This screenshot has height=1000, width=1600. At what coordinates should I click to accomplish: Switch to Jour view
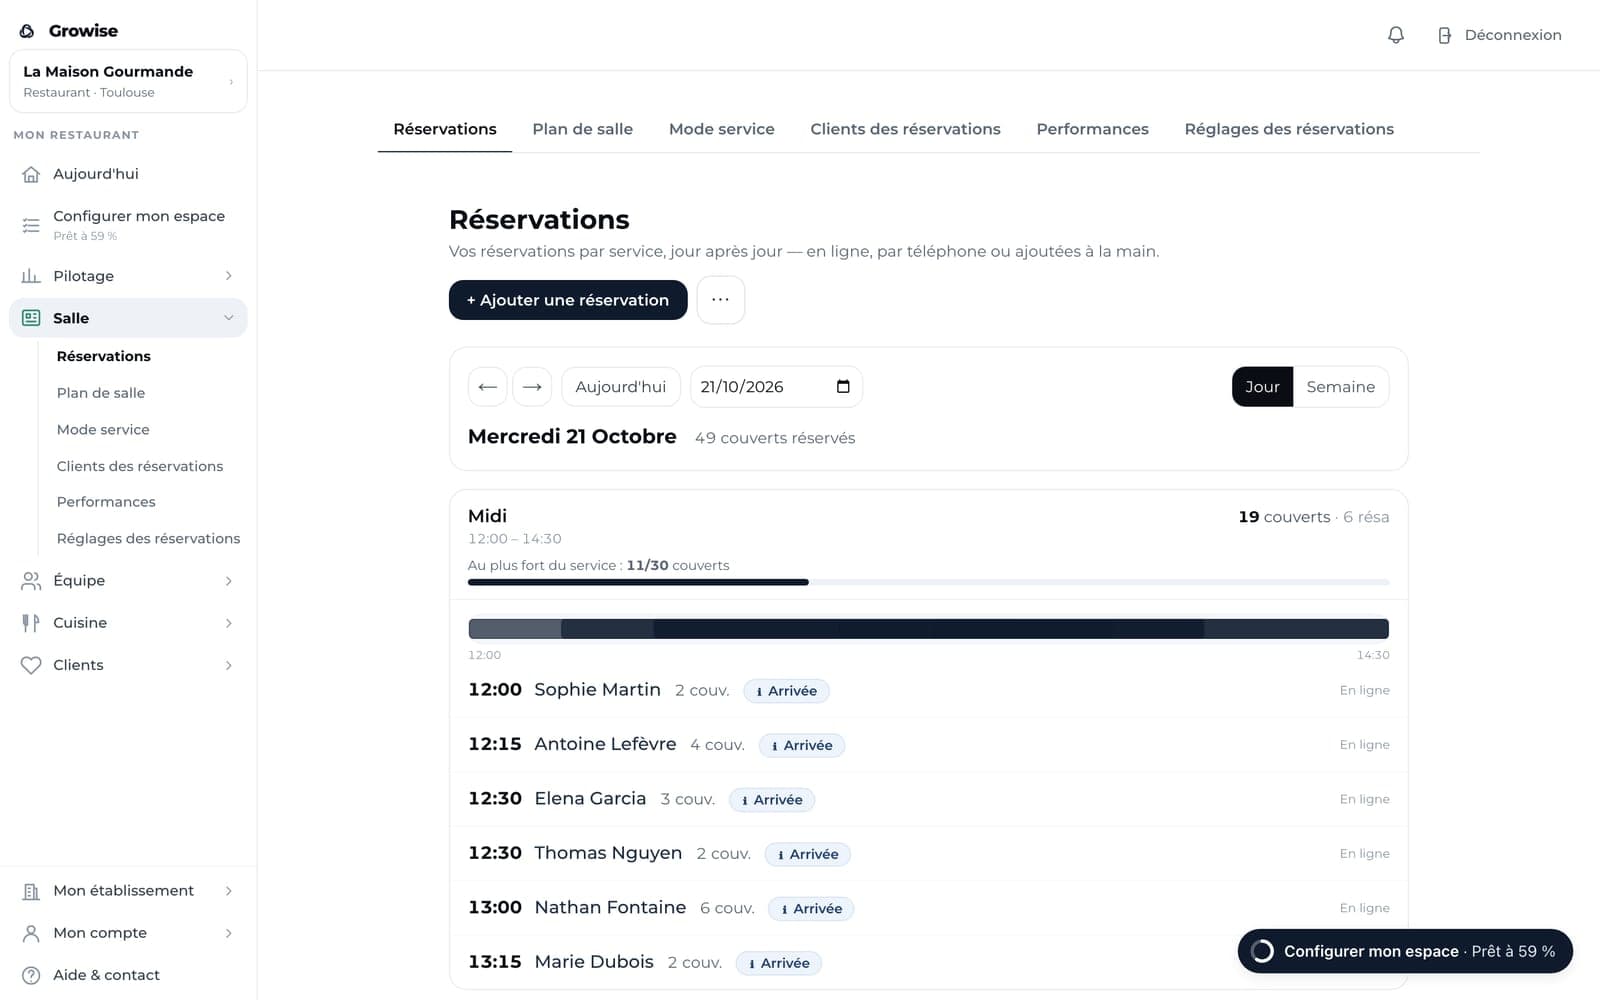(1262, 387)
